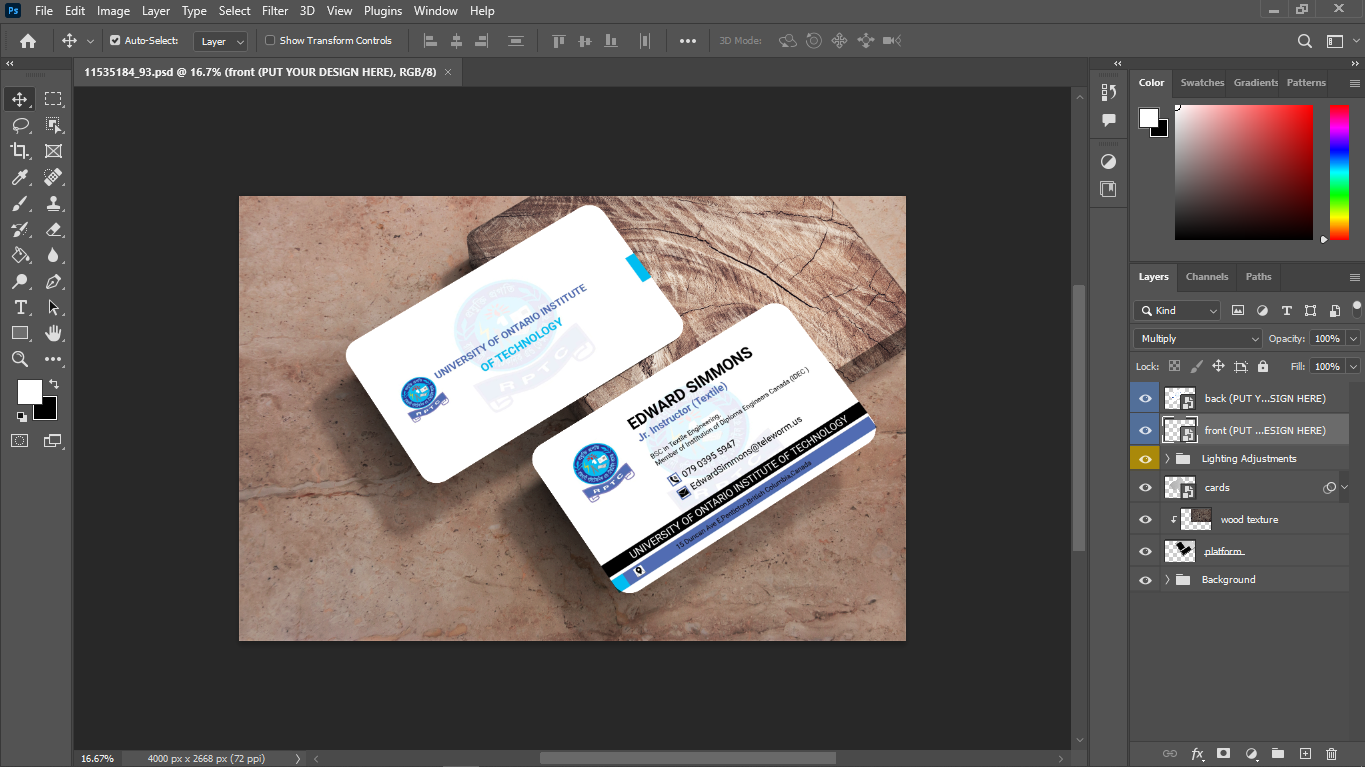Click the hue spectrum slider
Viewport: 1365px width, 767px height.
[1339, 172]
